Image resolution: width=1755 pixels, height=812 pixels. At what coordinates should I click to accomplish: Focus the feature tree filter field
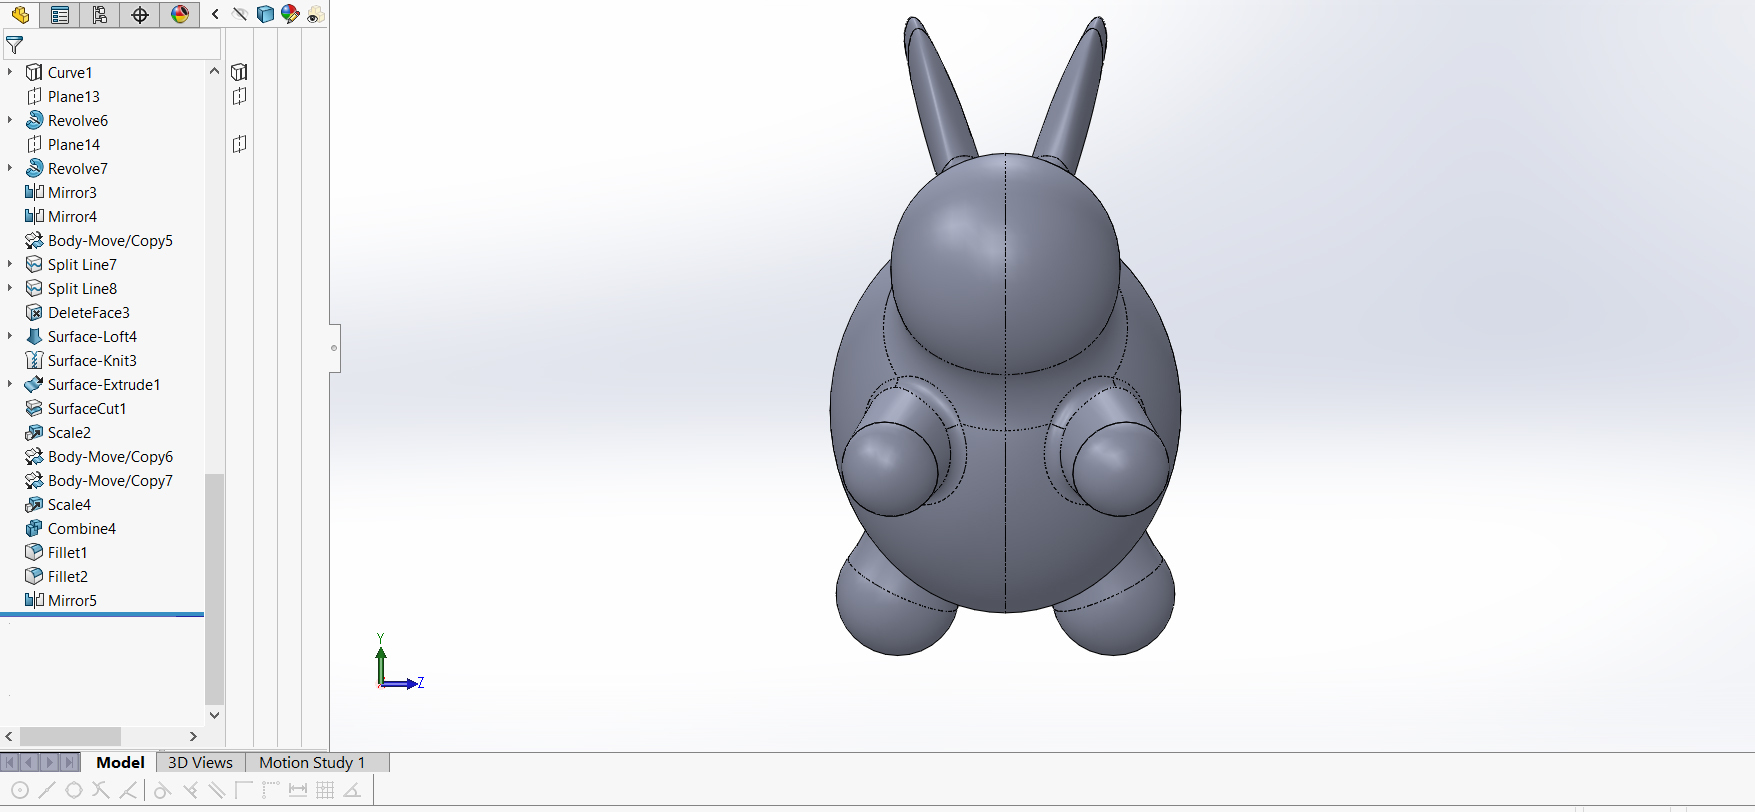tap(112, 45)
